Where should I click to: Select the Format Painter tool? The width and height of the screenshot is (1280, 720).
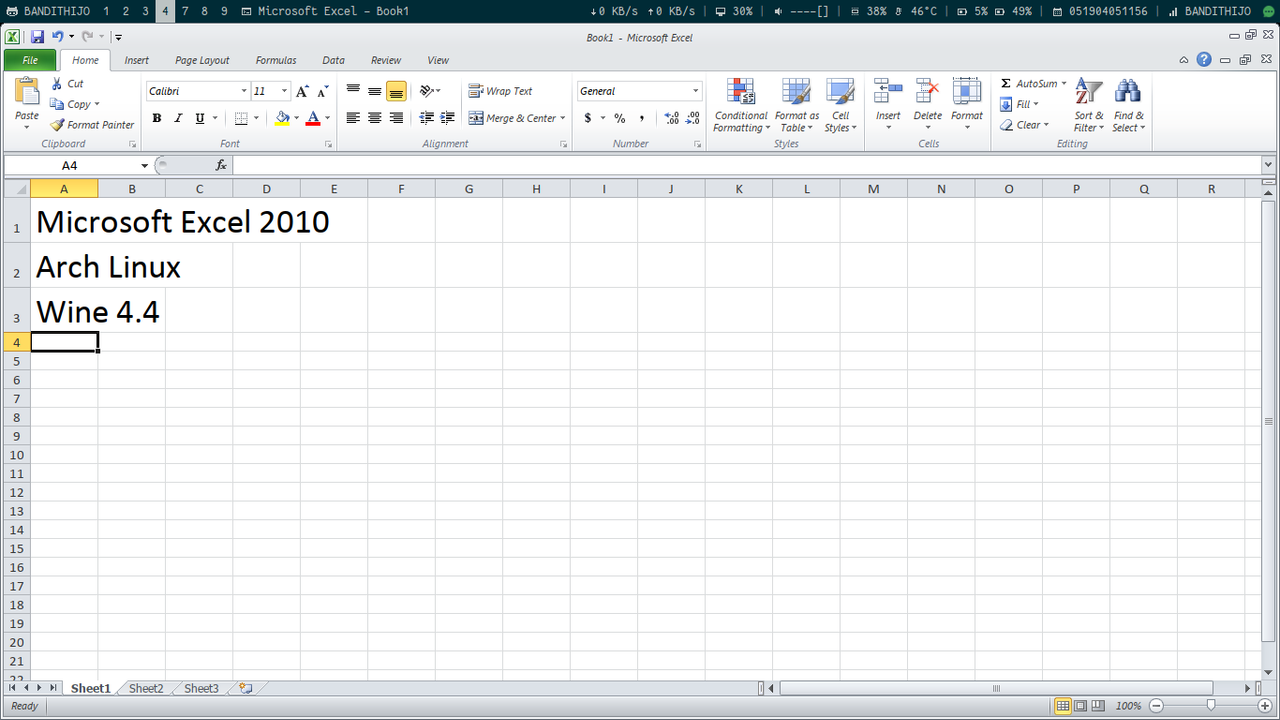92,125
